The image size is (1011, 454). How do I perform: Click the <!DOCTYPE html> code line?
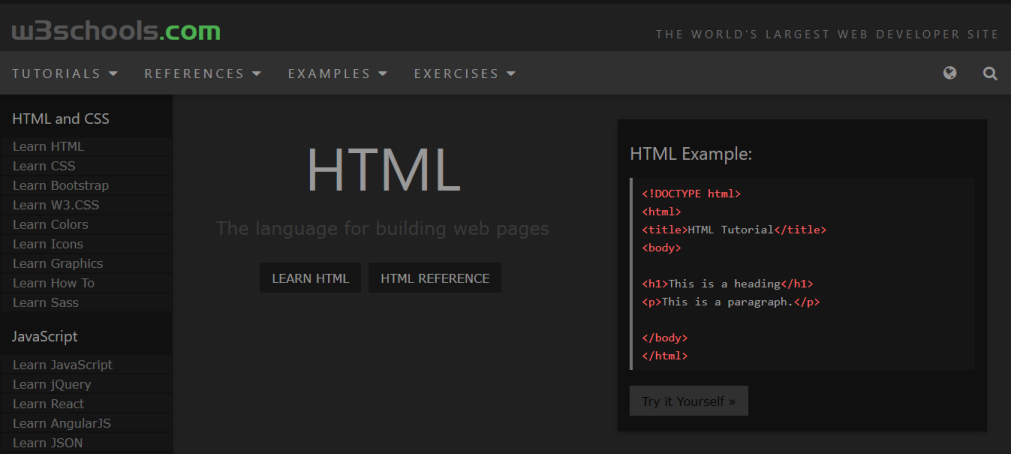click(691, 193)
